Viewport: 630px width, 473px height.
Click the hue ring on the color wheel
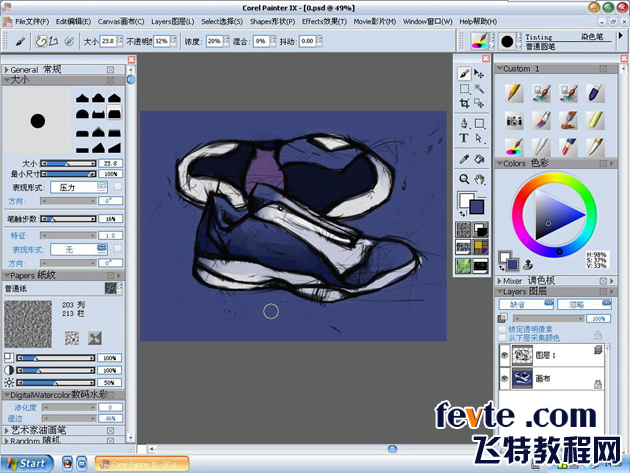554,177
